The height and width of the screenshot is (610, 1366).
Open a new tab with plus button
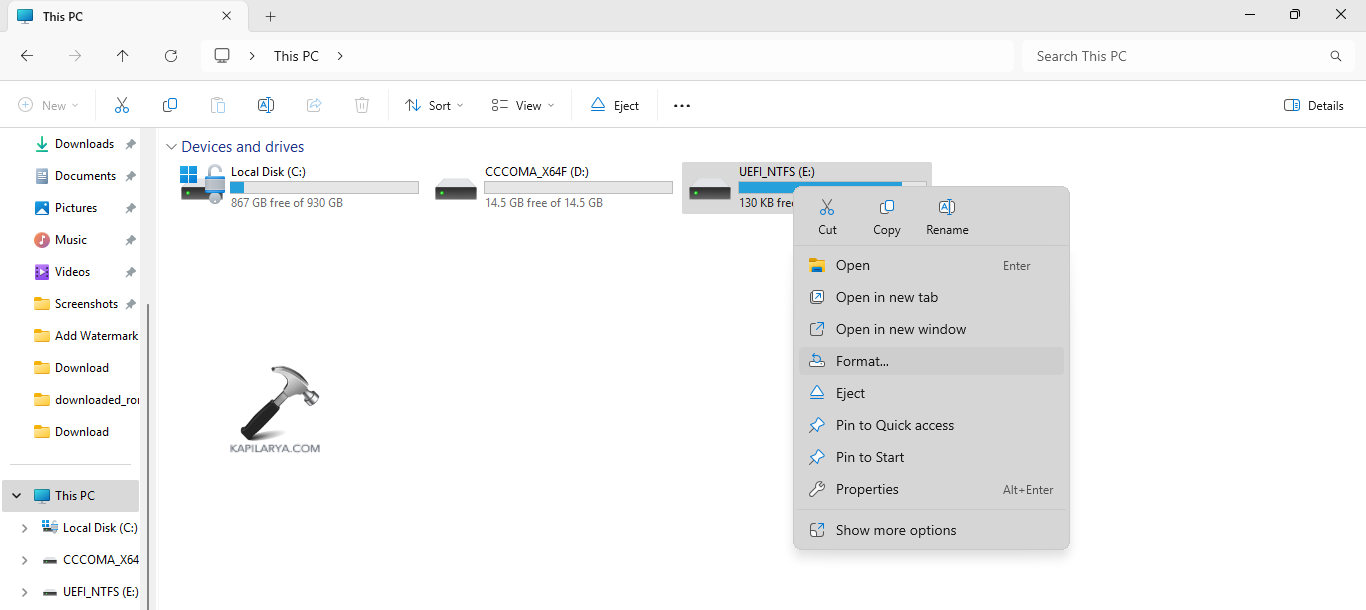coord(270,16)
